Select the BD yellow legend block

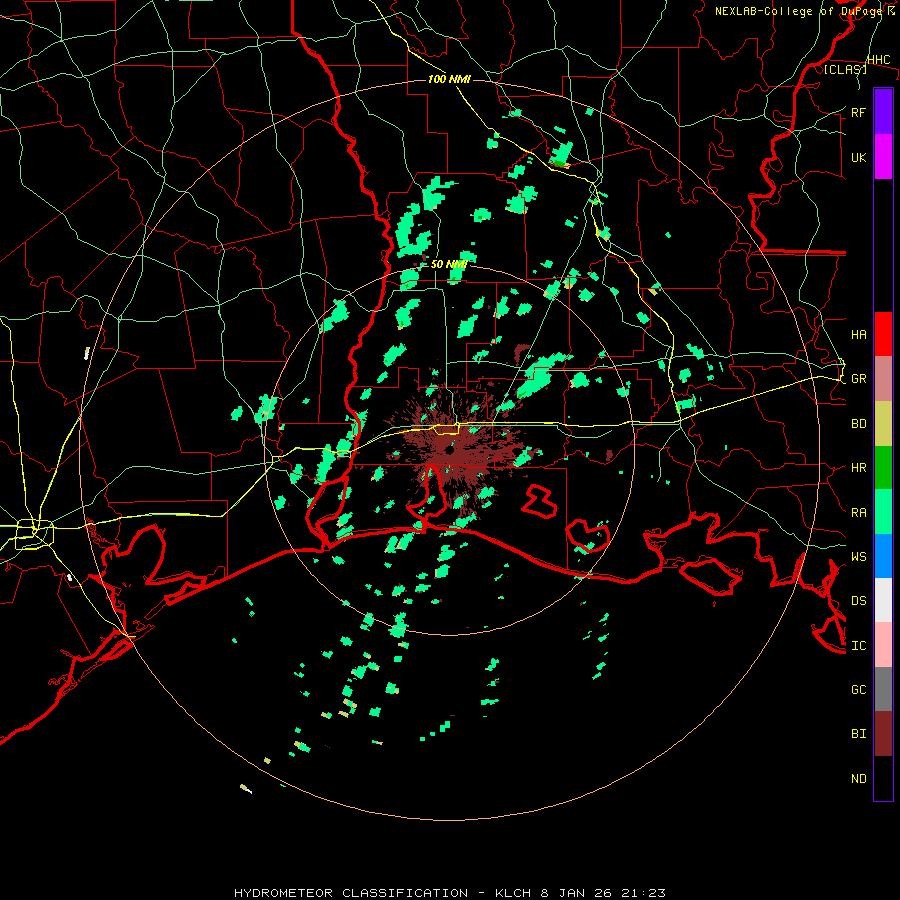pyautogui.click(x=883, y=424)
